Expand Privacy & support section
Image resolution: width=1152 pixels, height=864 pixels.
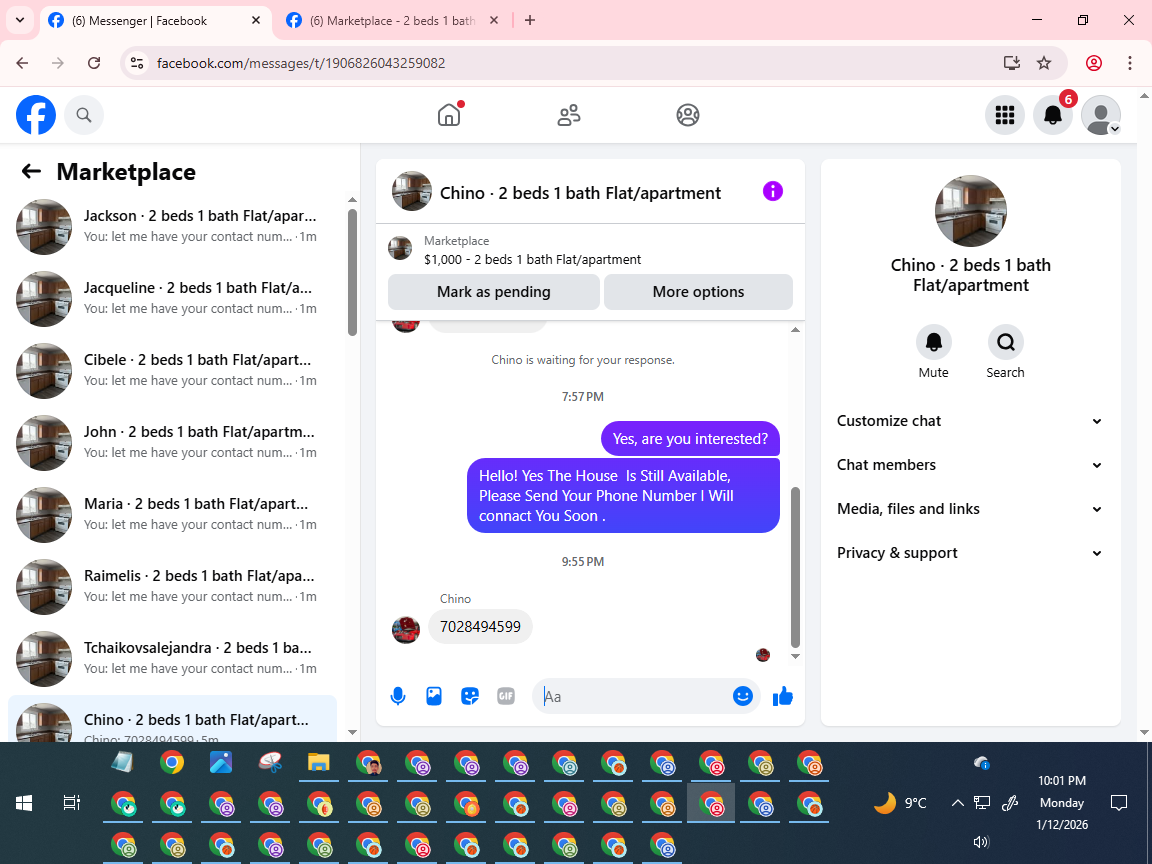click(970, 553)
